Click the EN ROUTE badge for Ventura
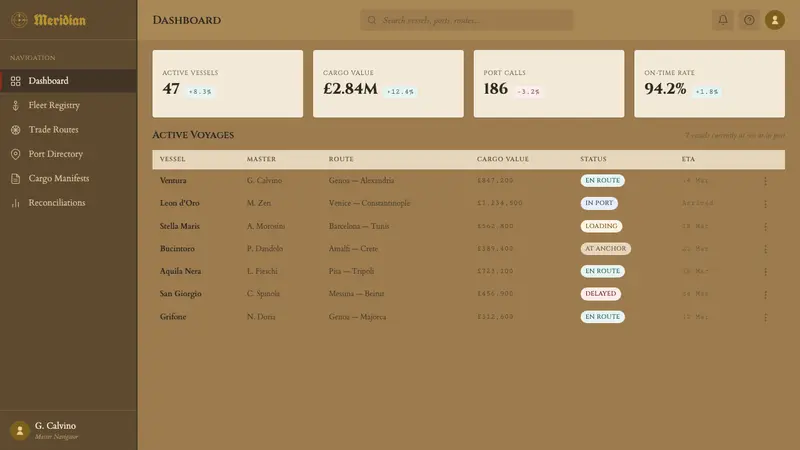 coord(603,181)
